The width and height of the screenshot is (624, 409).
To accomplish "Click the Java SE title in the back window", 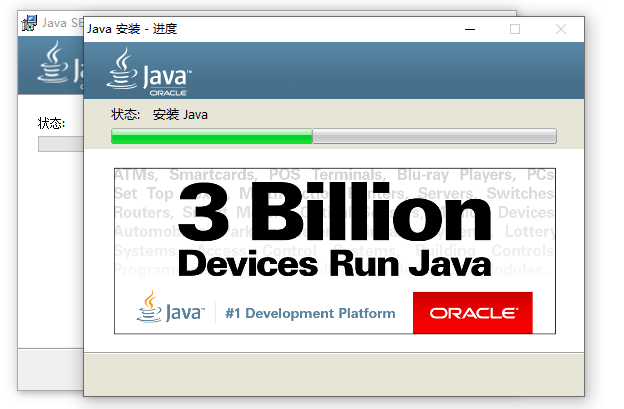I will click(x=62, y=23).
